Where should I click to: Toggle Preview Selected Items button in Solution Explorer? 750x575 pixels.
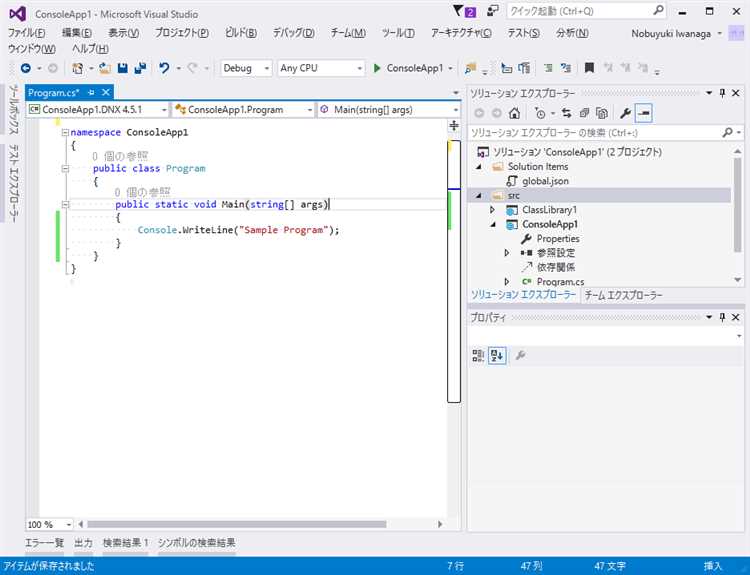[x=644, y=113]
